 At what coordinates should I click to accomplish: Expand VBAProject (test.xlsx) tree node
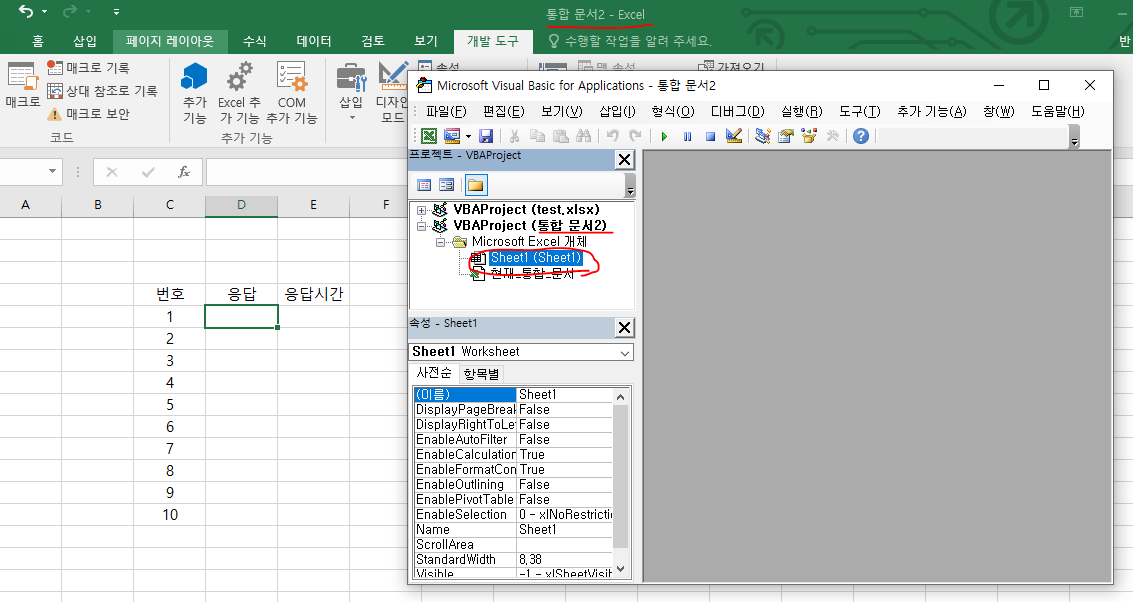point(421,210)
